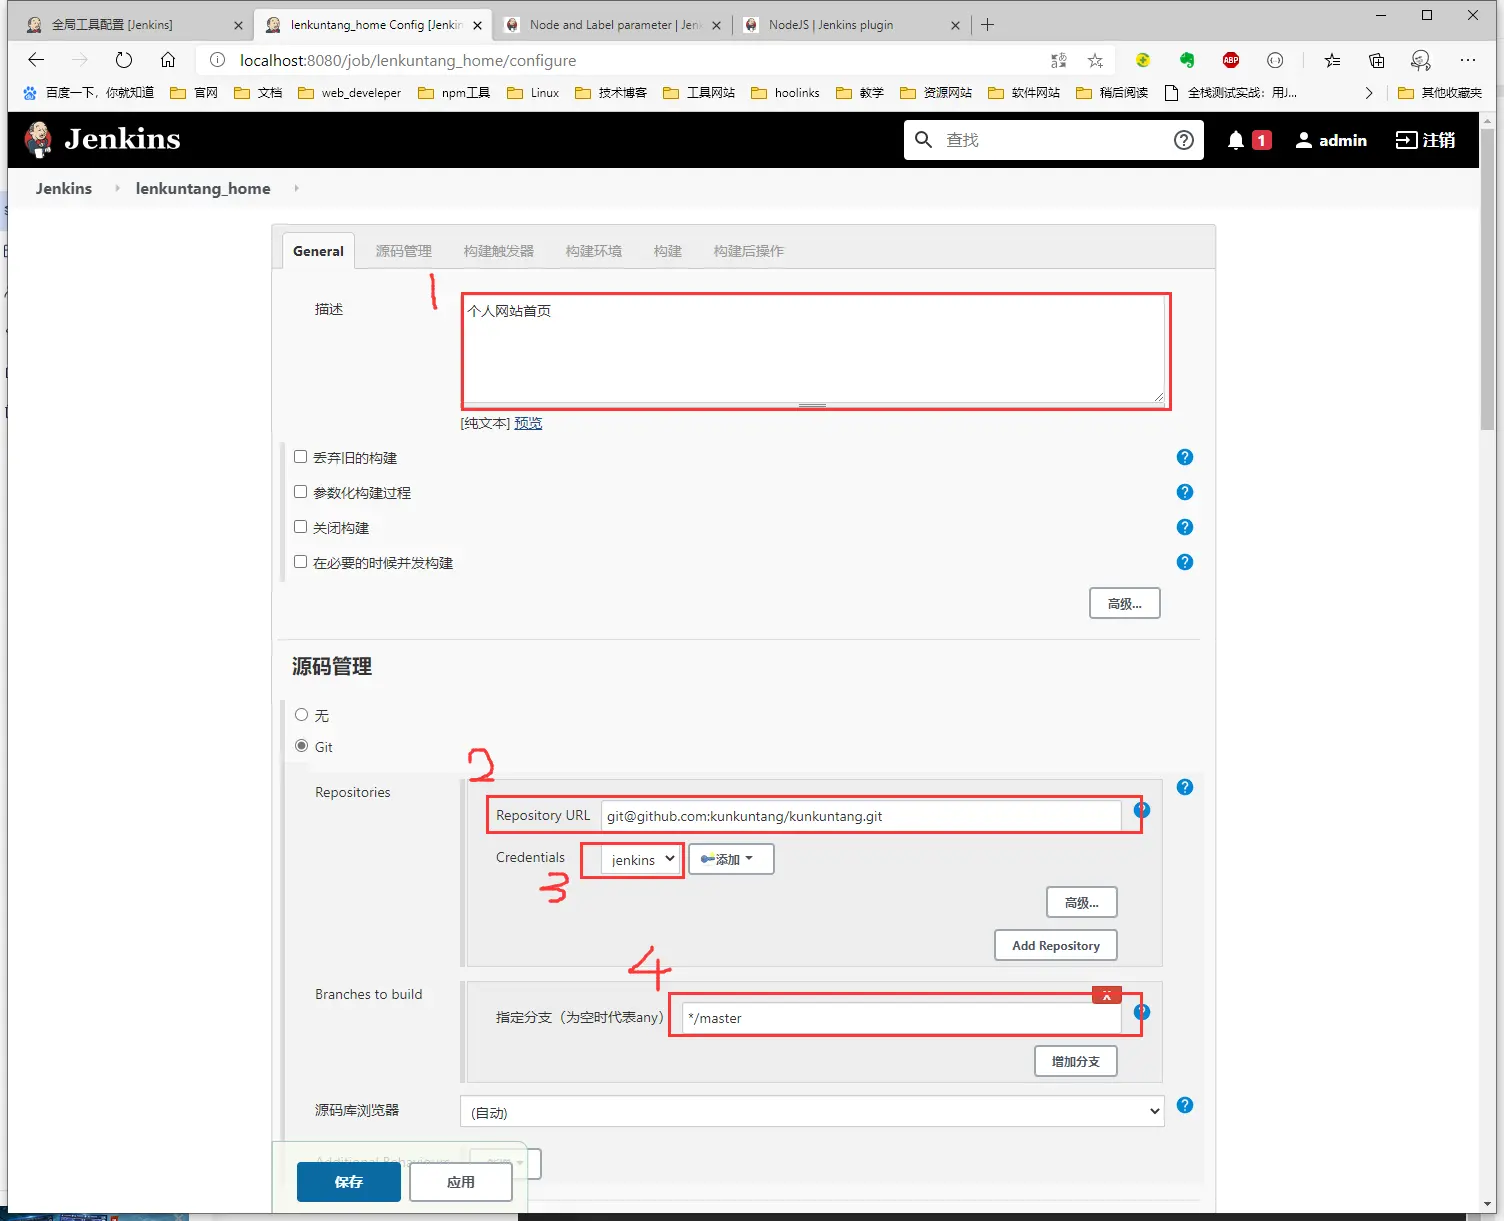Show more bookmark folders chevron
The image size is (1504, 1221).
[x=1369, y=93]
